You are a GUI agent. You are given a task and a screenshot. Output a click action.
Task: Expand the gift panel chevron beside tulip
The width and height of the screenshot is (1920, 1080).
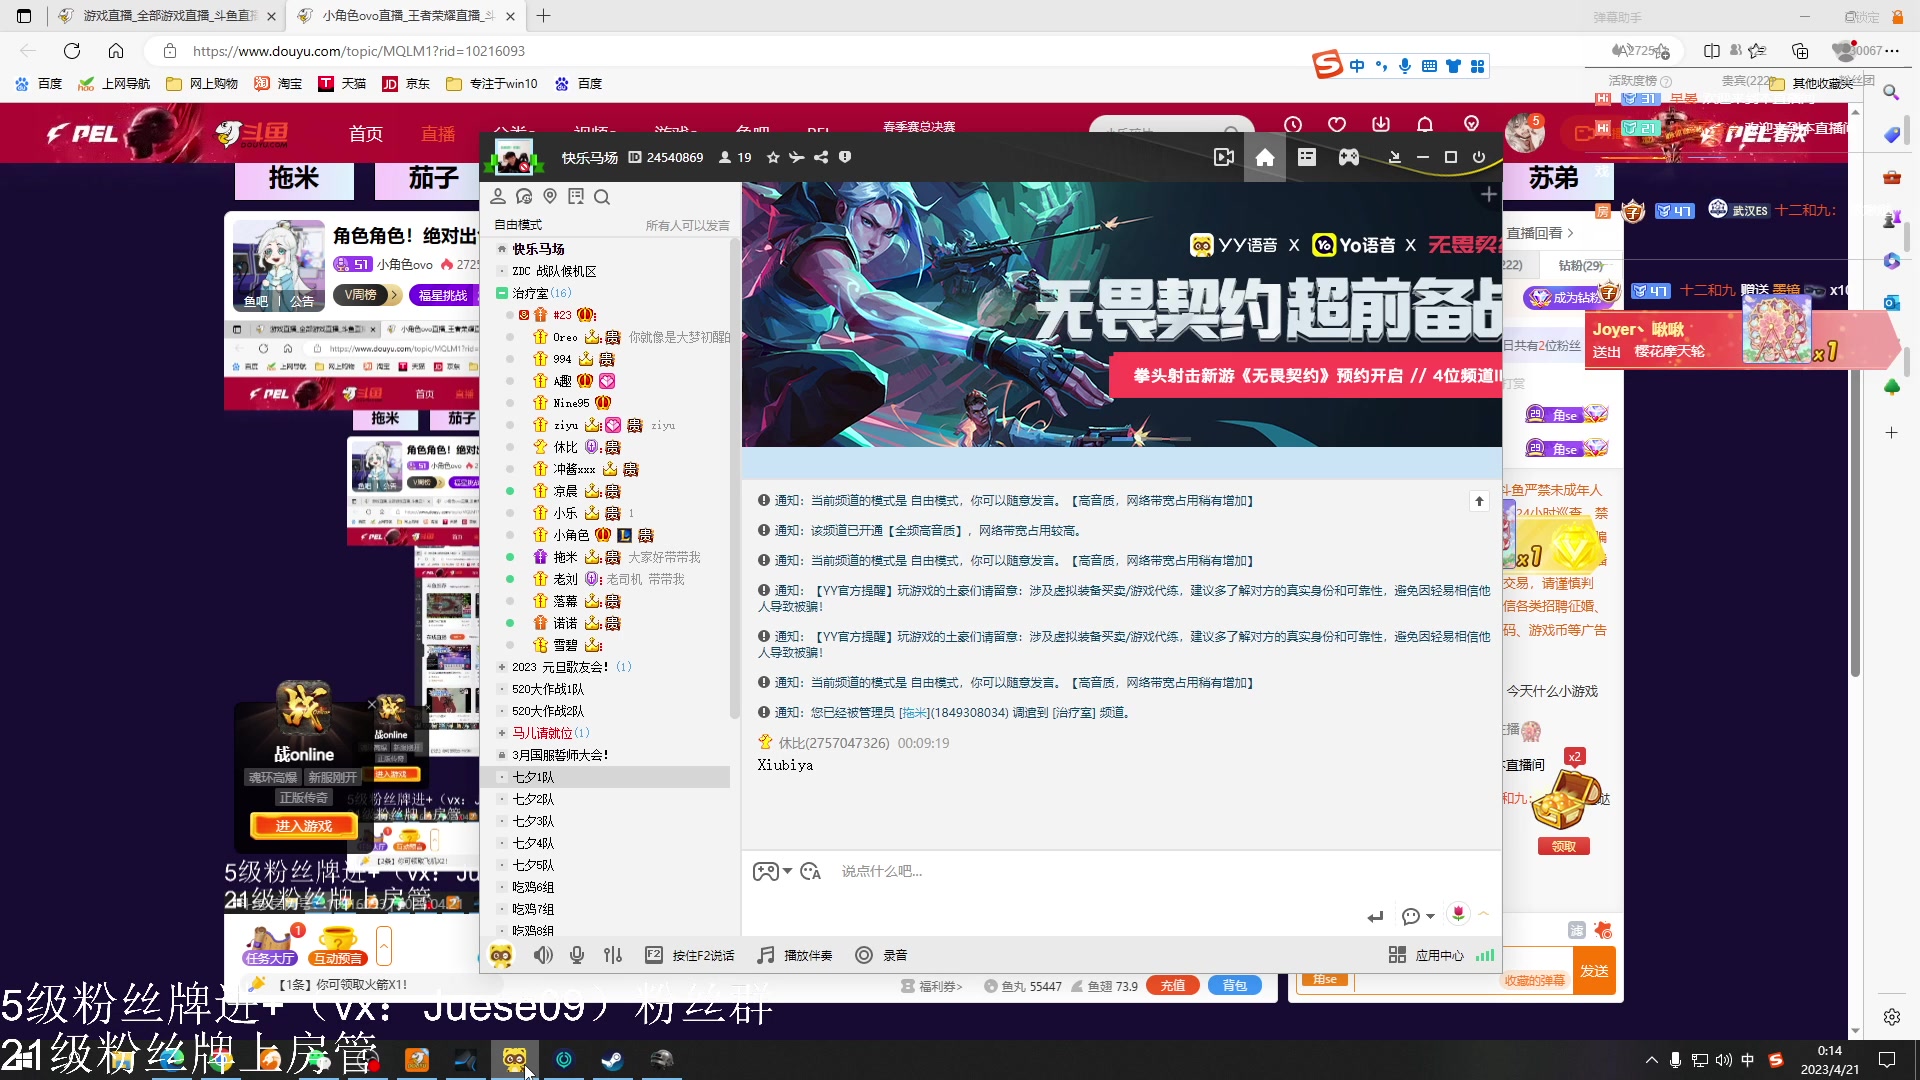pos(1484,914)
